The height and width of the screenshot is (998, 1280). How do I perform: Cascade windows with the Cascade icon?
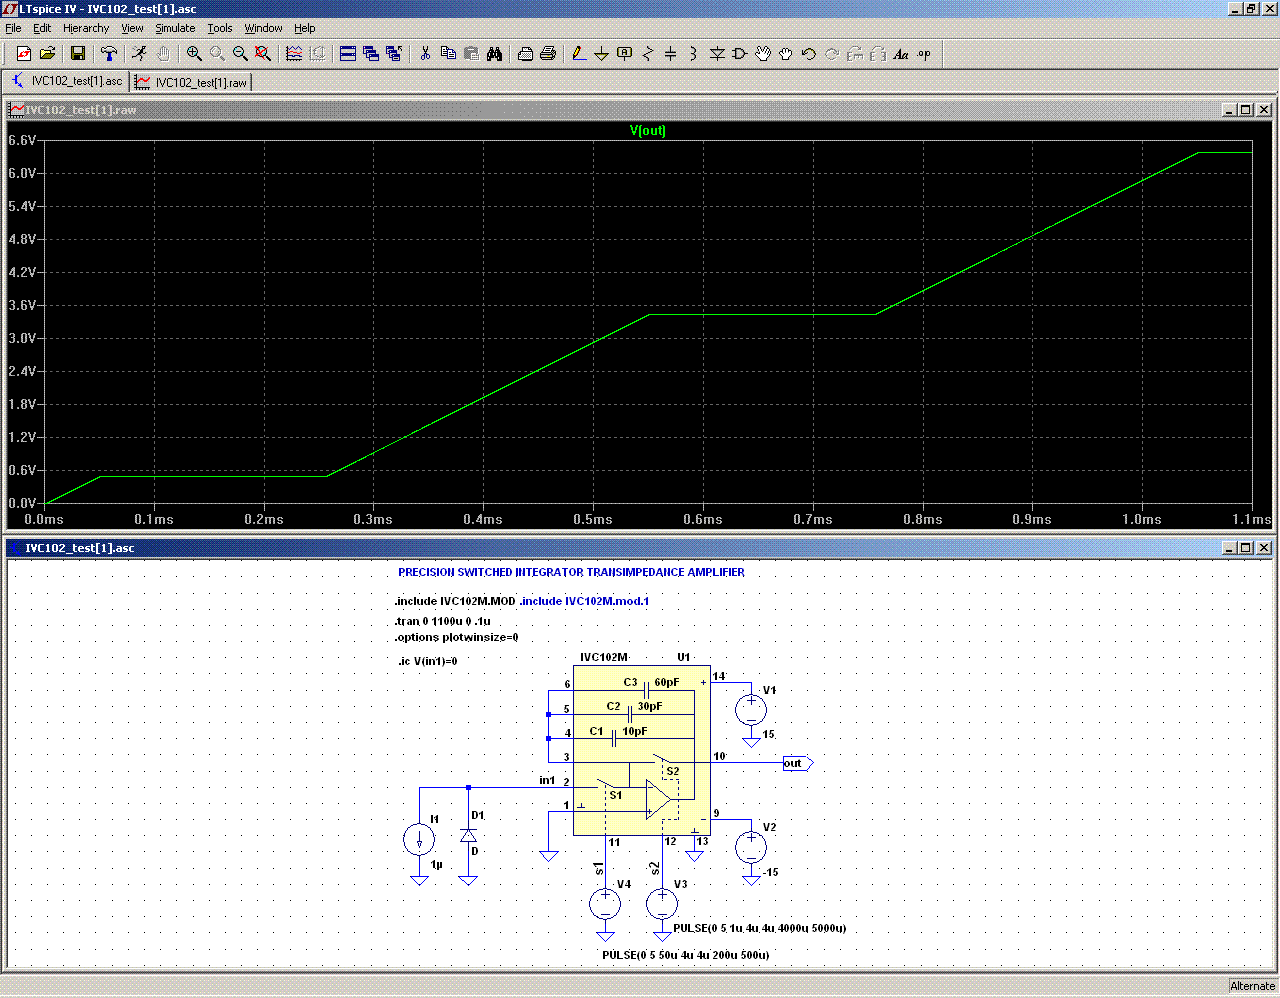[x=371, y=54]
